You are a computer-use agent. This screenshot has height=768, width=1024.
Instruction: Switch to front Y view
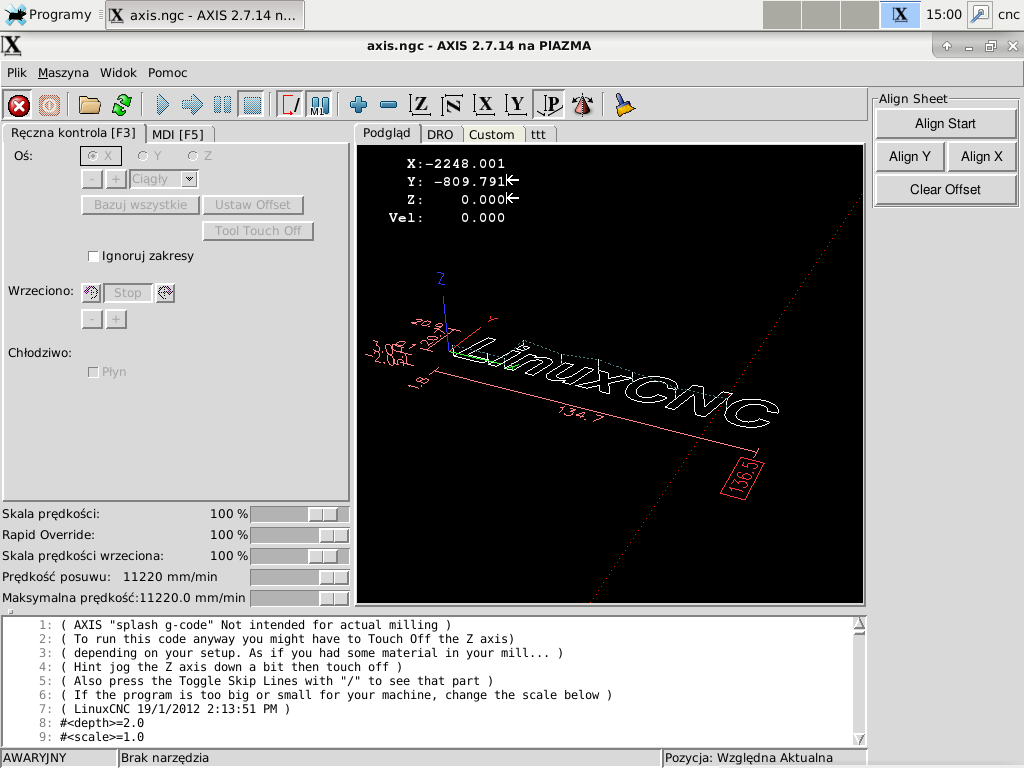(x=516, y=104)
